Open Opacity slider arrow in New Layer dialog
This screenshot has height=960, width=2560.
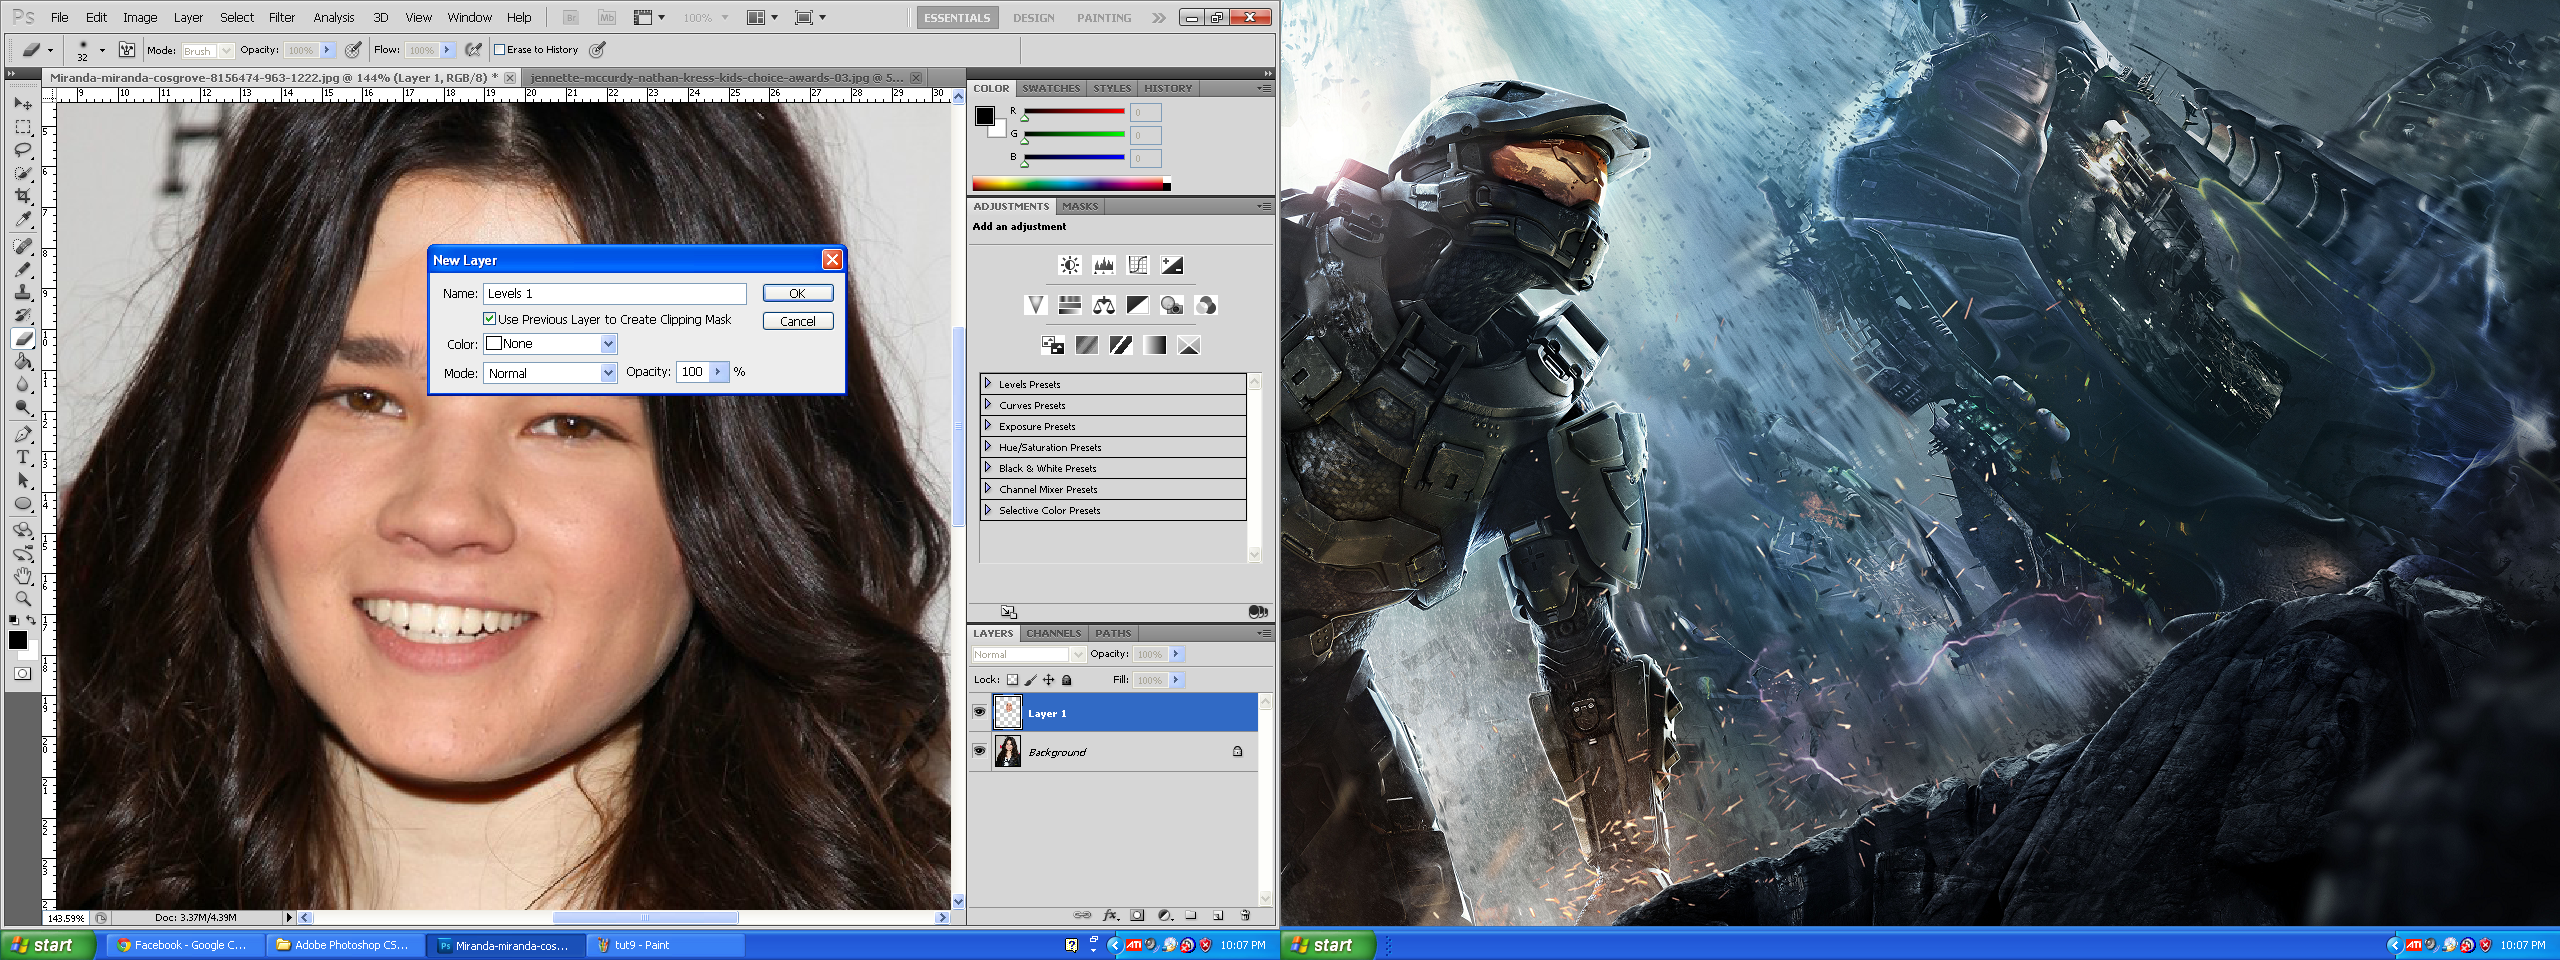click(x=718, y=372)
